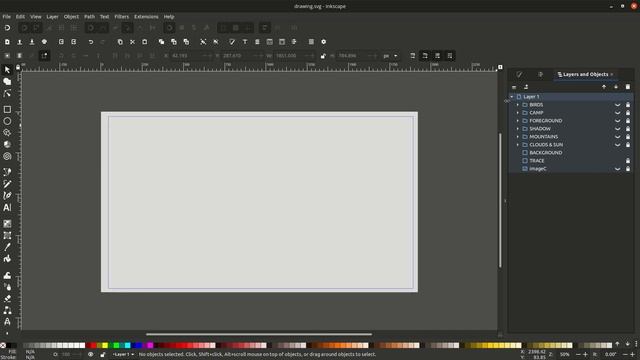Toggle lock on TRACE object
The image size is (640, 360).
point(628,160)
